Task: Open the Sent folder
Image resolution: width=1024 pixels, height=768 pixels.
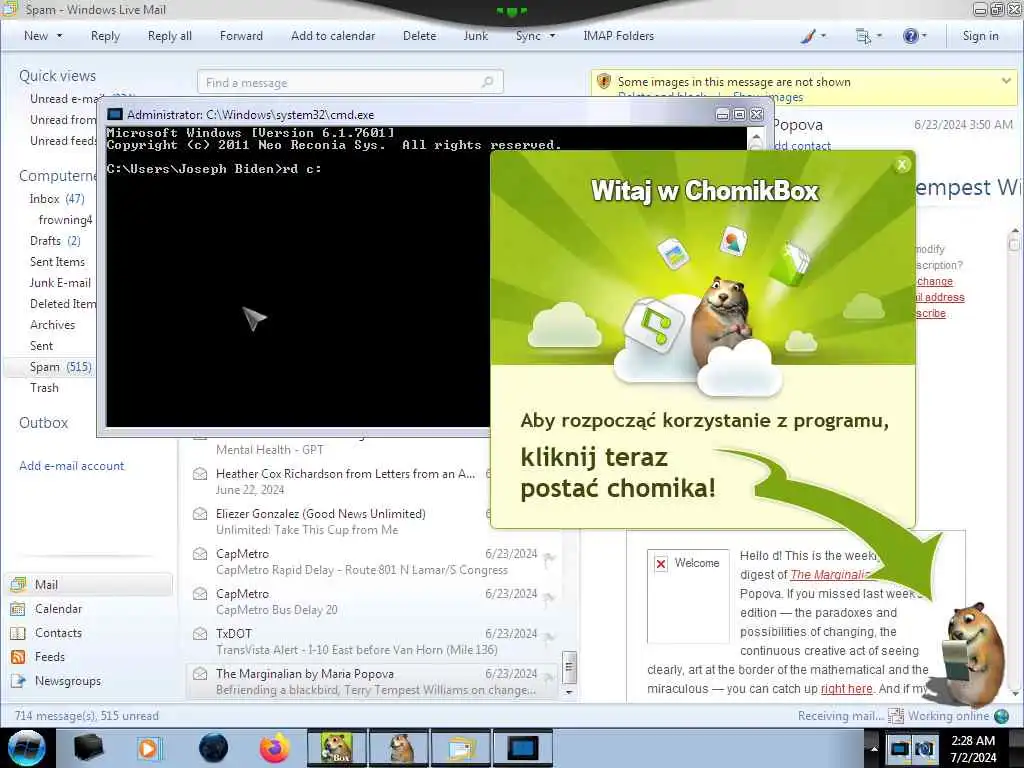Action: 41,345
